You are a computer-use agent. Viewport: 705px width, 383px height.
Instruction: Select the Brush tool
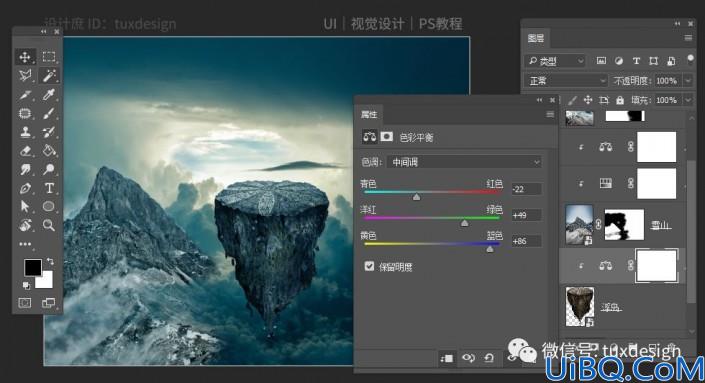pyautogui.click(x=49, y=113)
